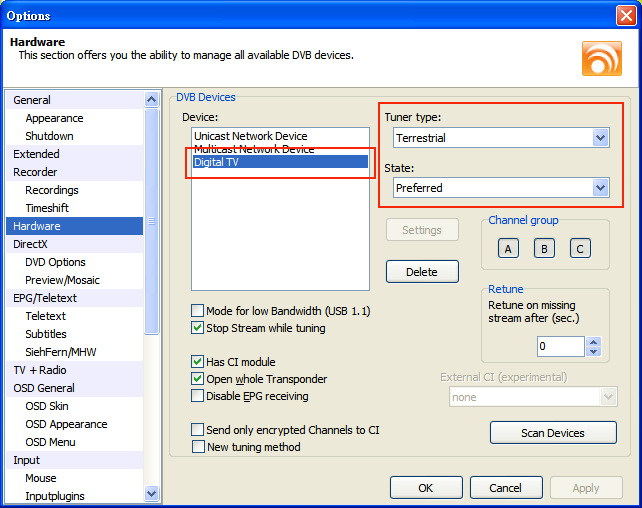Open the Tuner type dropdown
Screen dimensions: 642x508
pyautogui.click(x=600, y=137)
